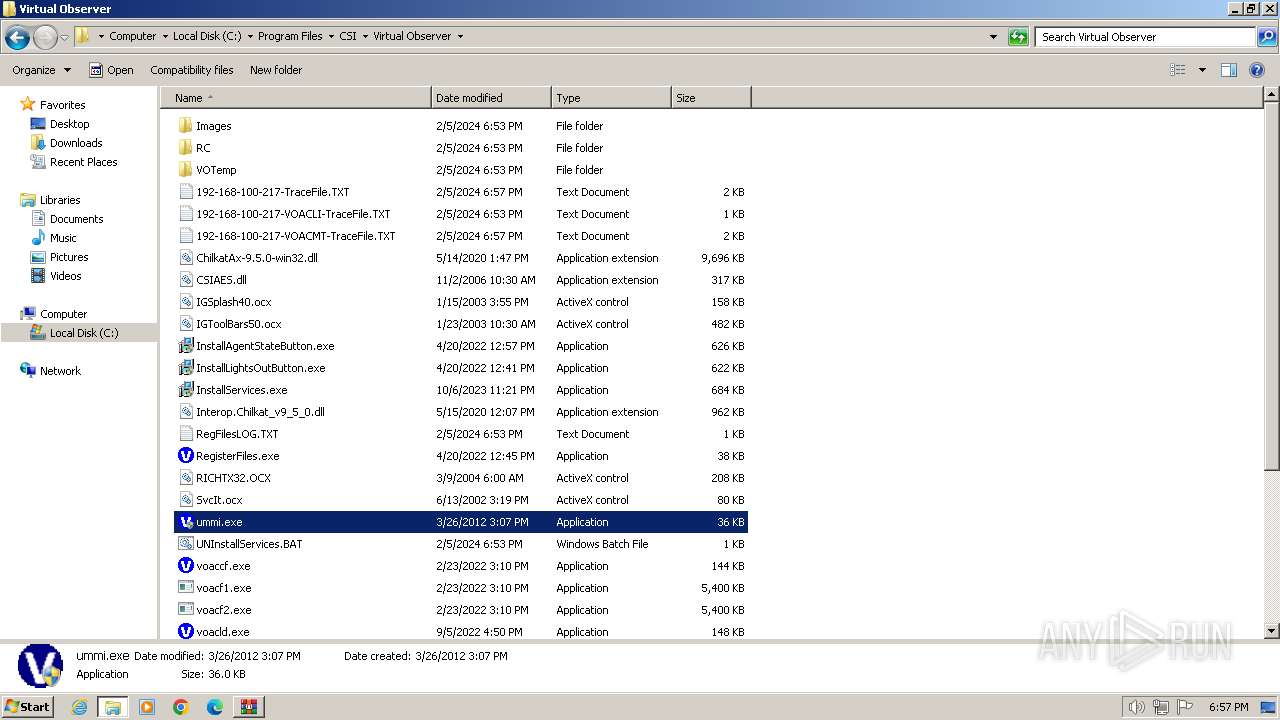Select the Images folder icon
Screen dimensions: 1280x720
pyautogui.click(x=185, y=126)
